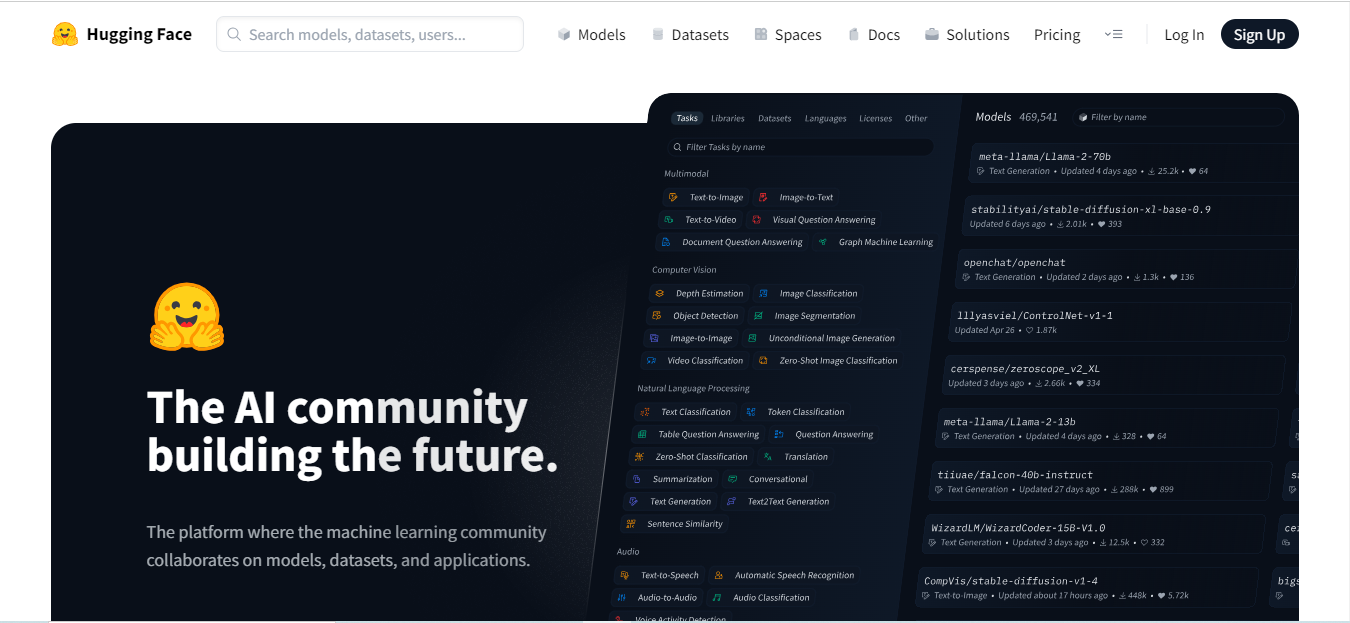Focus the Search models, datasets, users field
The image size is (1350, 623).
click(370, 34)
